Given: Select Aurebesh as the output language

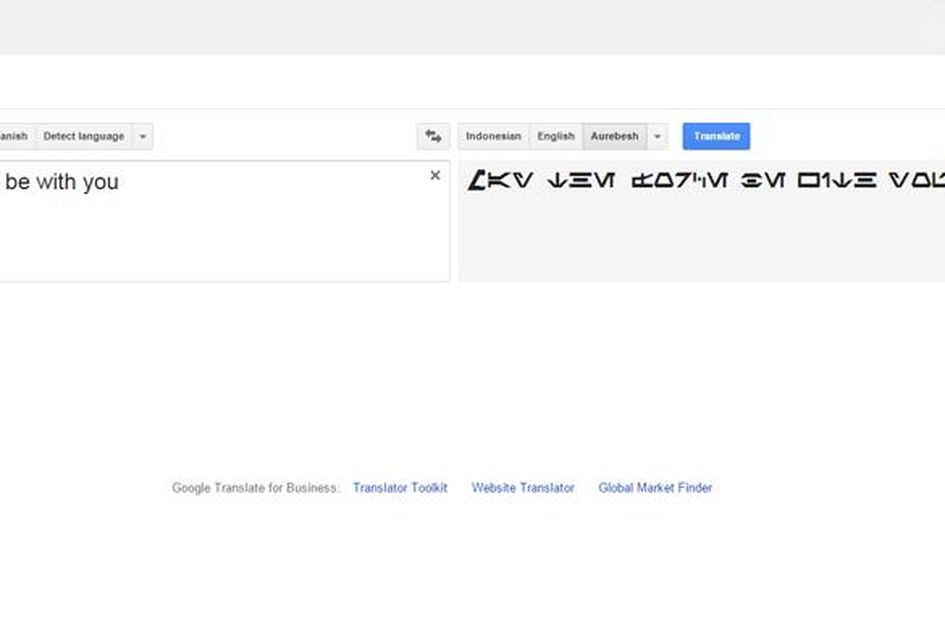Looking at the screenshot, I should click(614, 136).
